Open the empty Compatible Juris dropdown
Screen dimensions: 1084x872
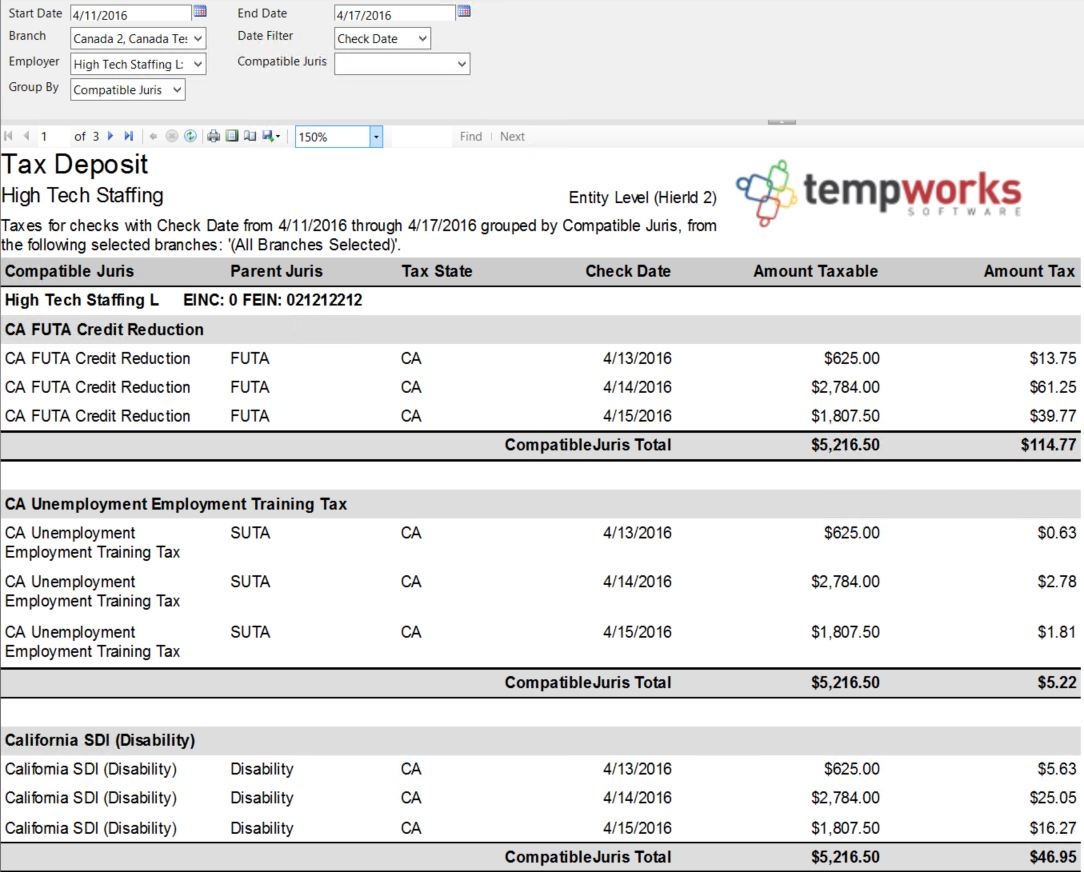tap(402, 64)
